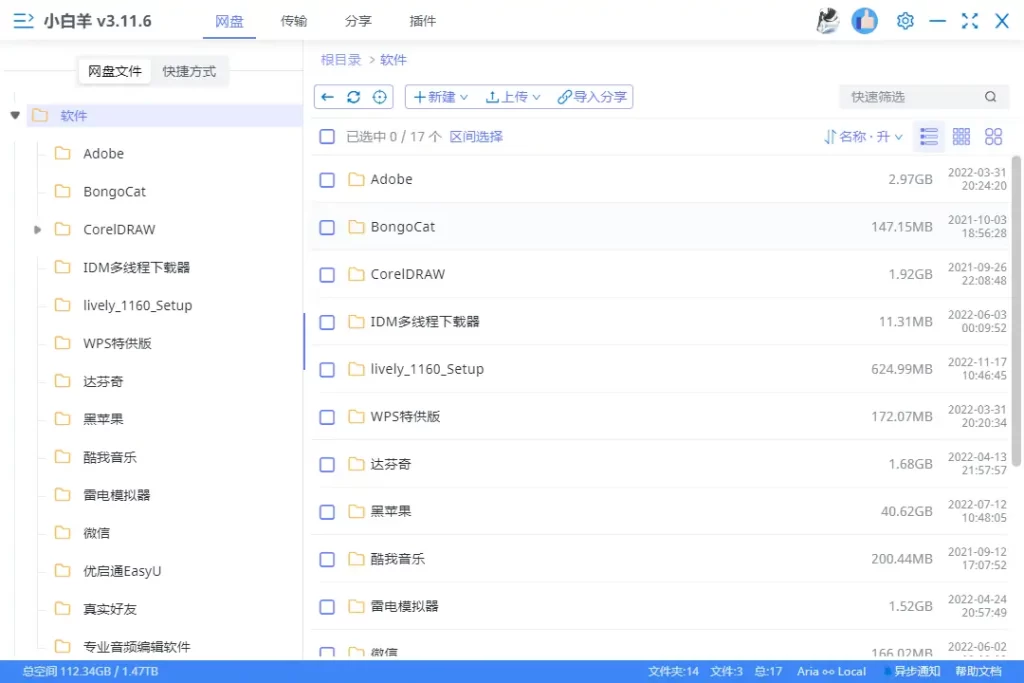Open the 插件 menu item
The width and height of the screenshot is (1024, 683).
pyautogui.click(x=423, y=20)
